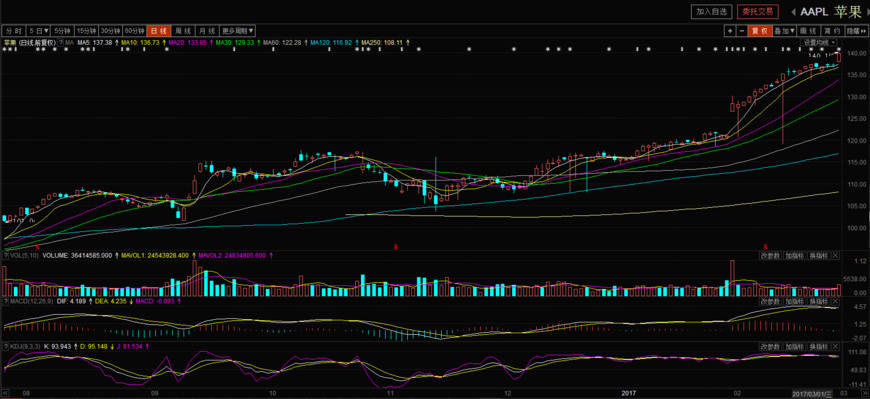870x399 pixels.
Task: Switch to the 分时 intraday tab
Action: click(x=14, y=31)
